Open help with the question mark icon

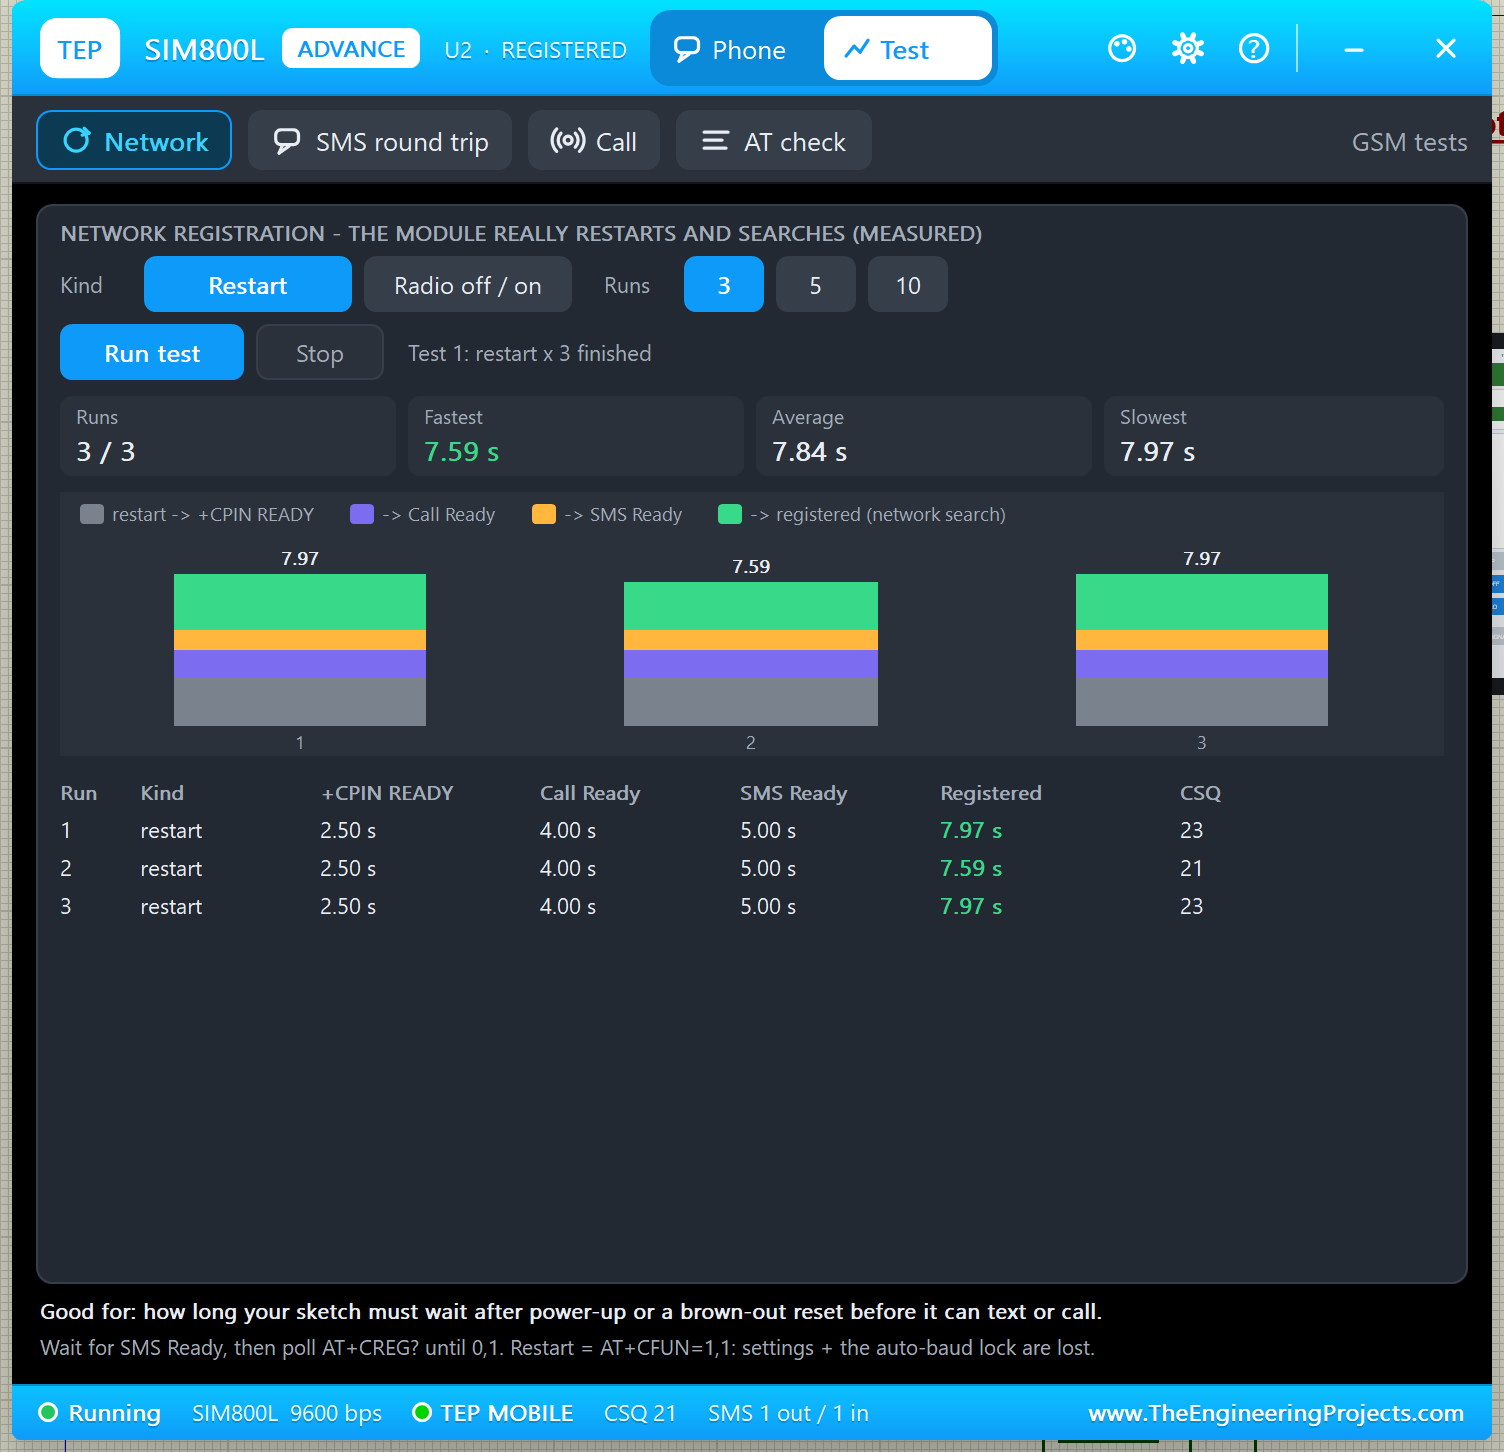[x=1254, y=48]
